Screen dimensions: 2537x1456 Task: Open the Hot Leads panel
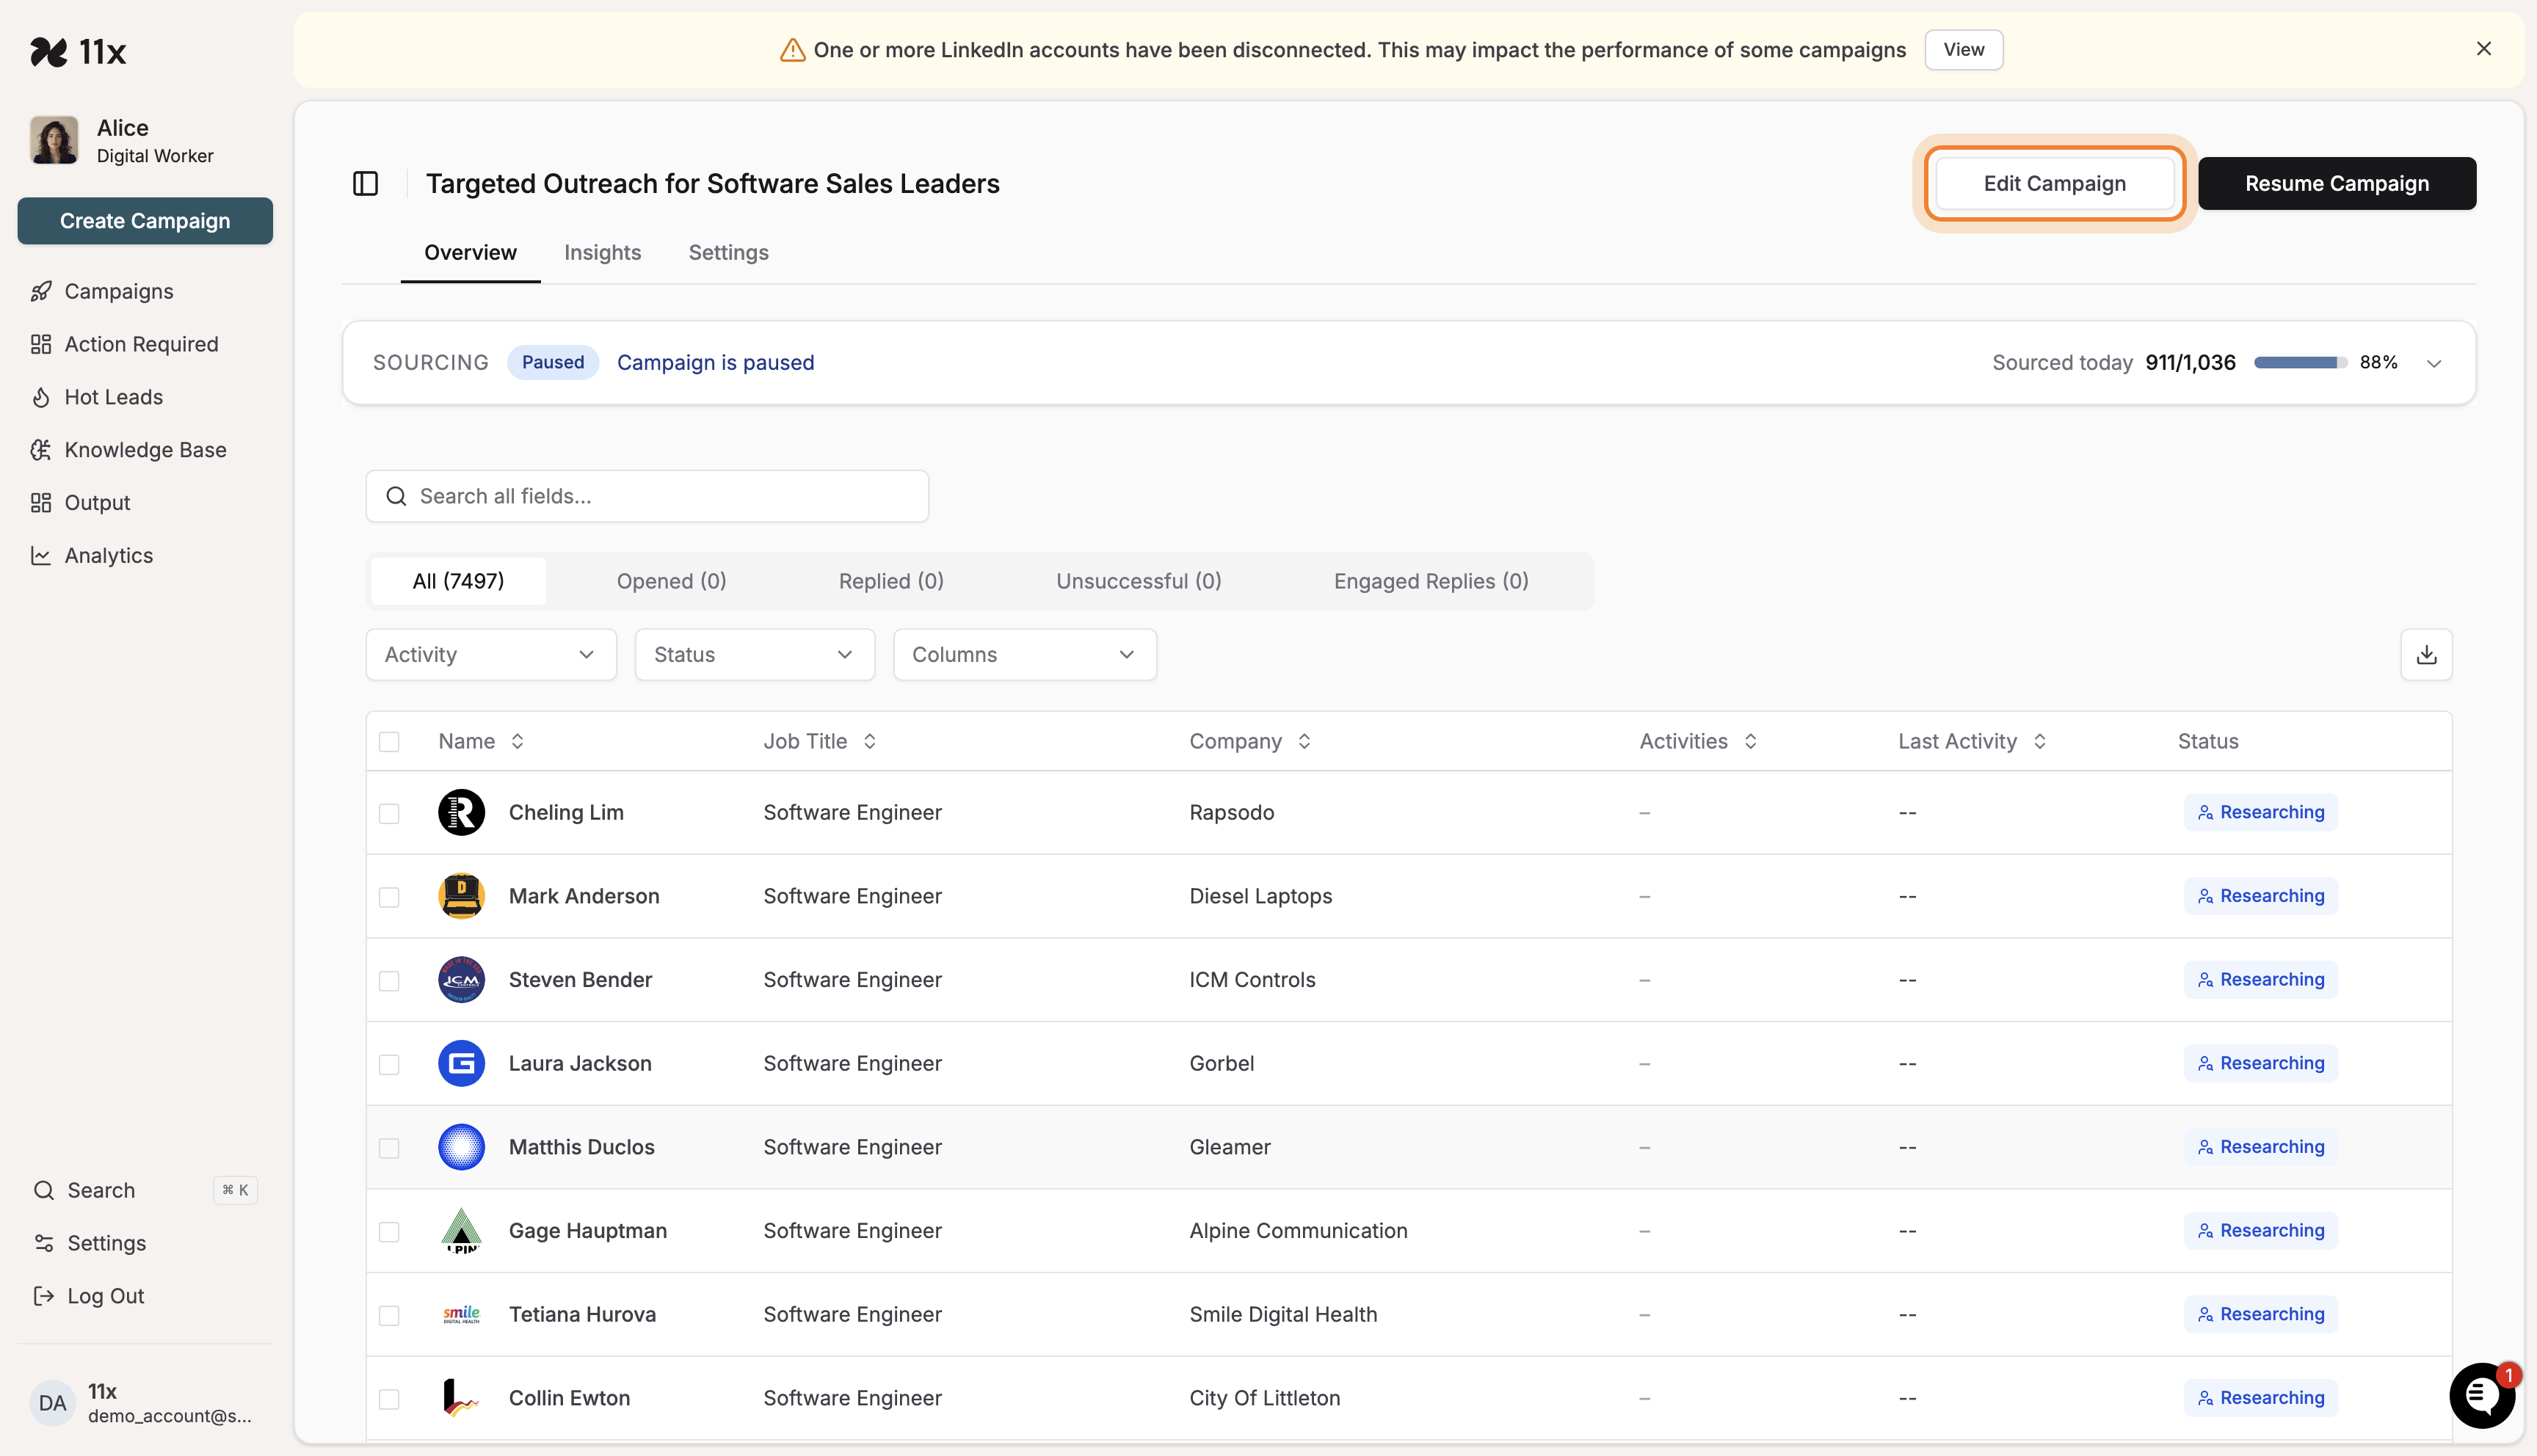[x=113, y=397]
